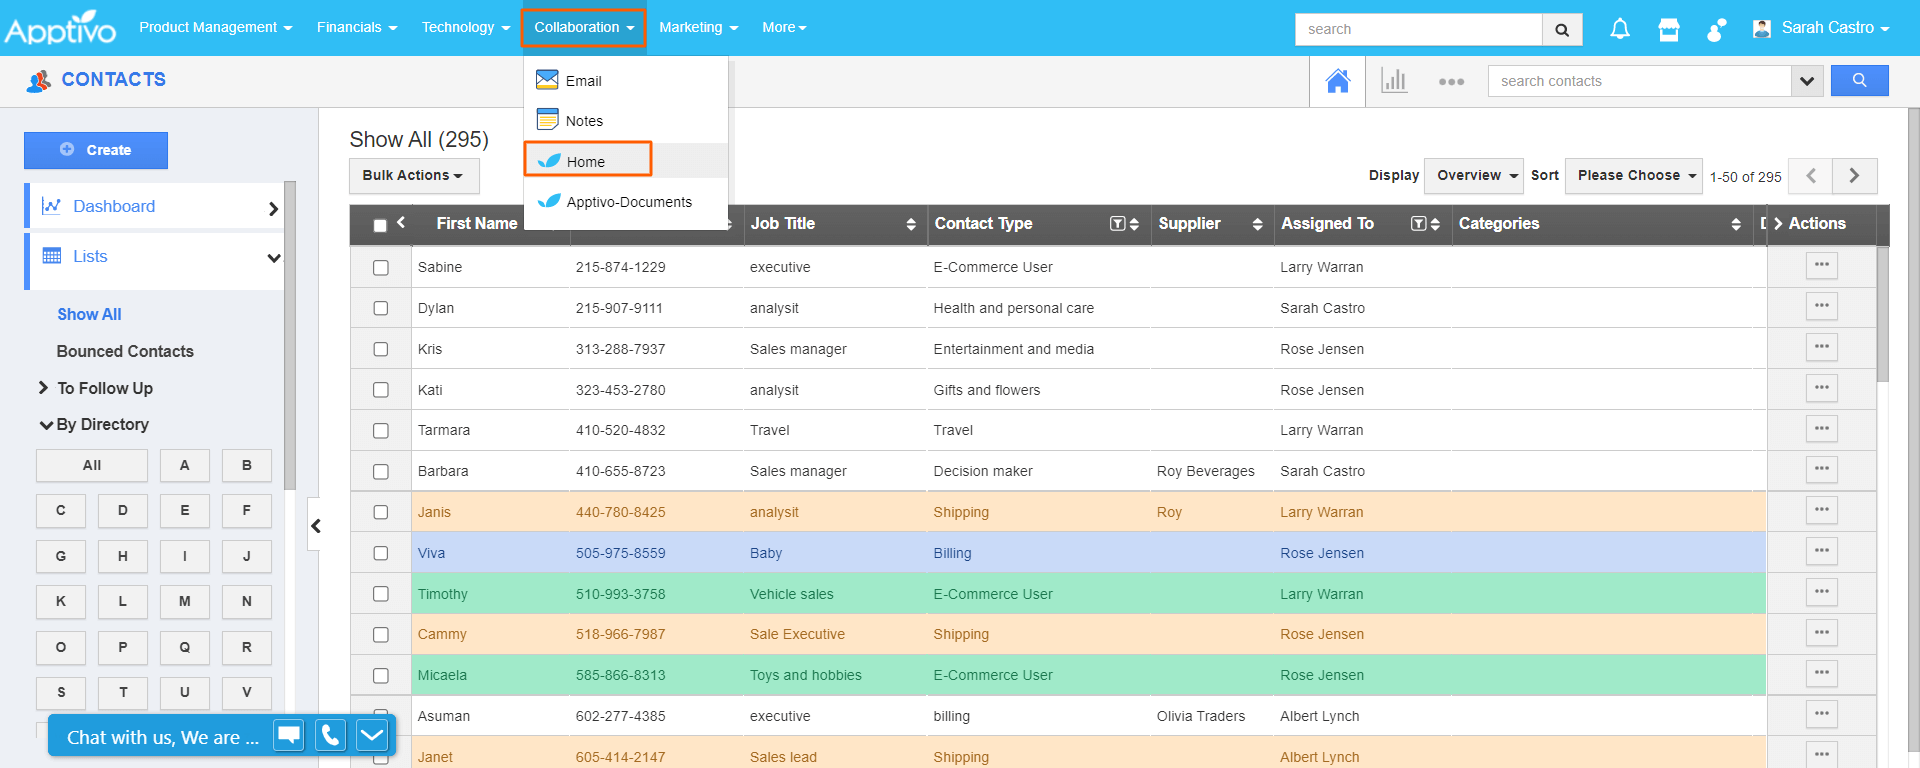Open the Marketing dropdown menu
Viewport: 1920px width, 768px height.
coord(698,27)
